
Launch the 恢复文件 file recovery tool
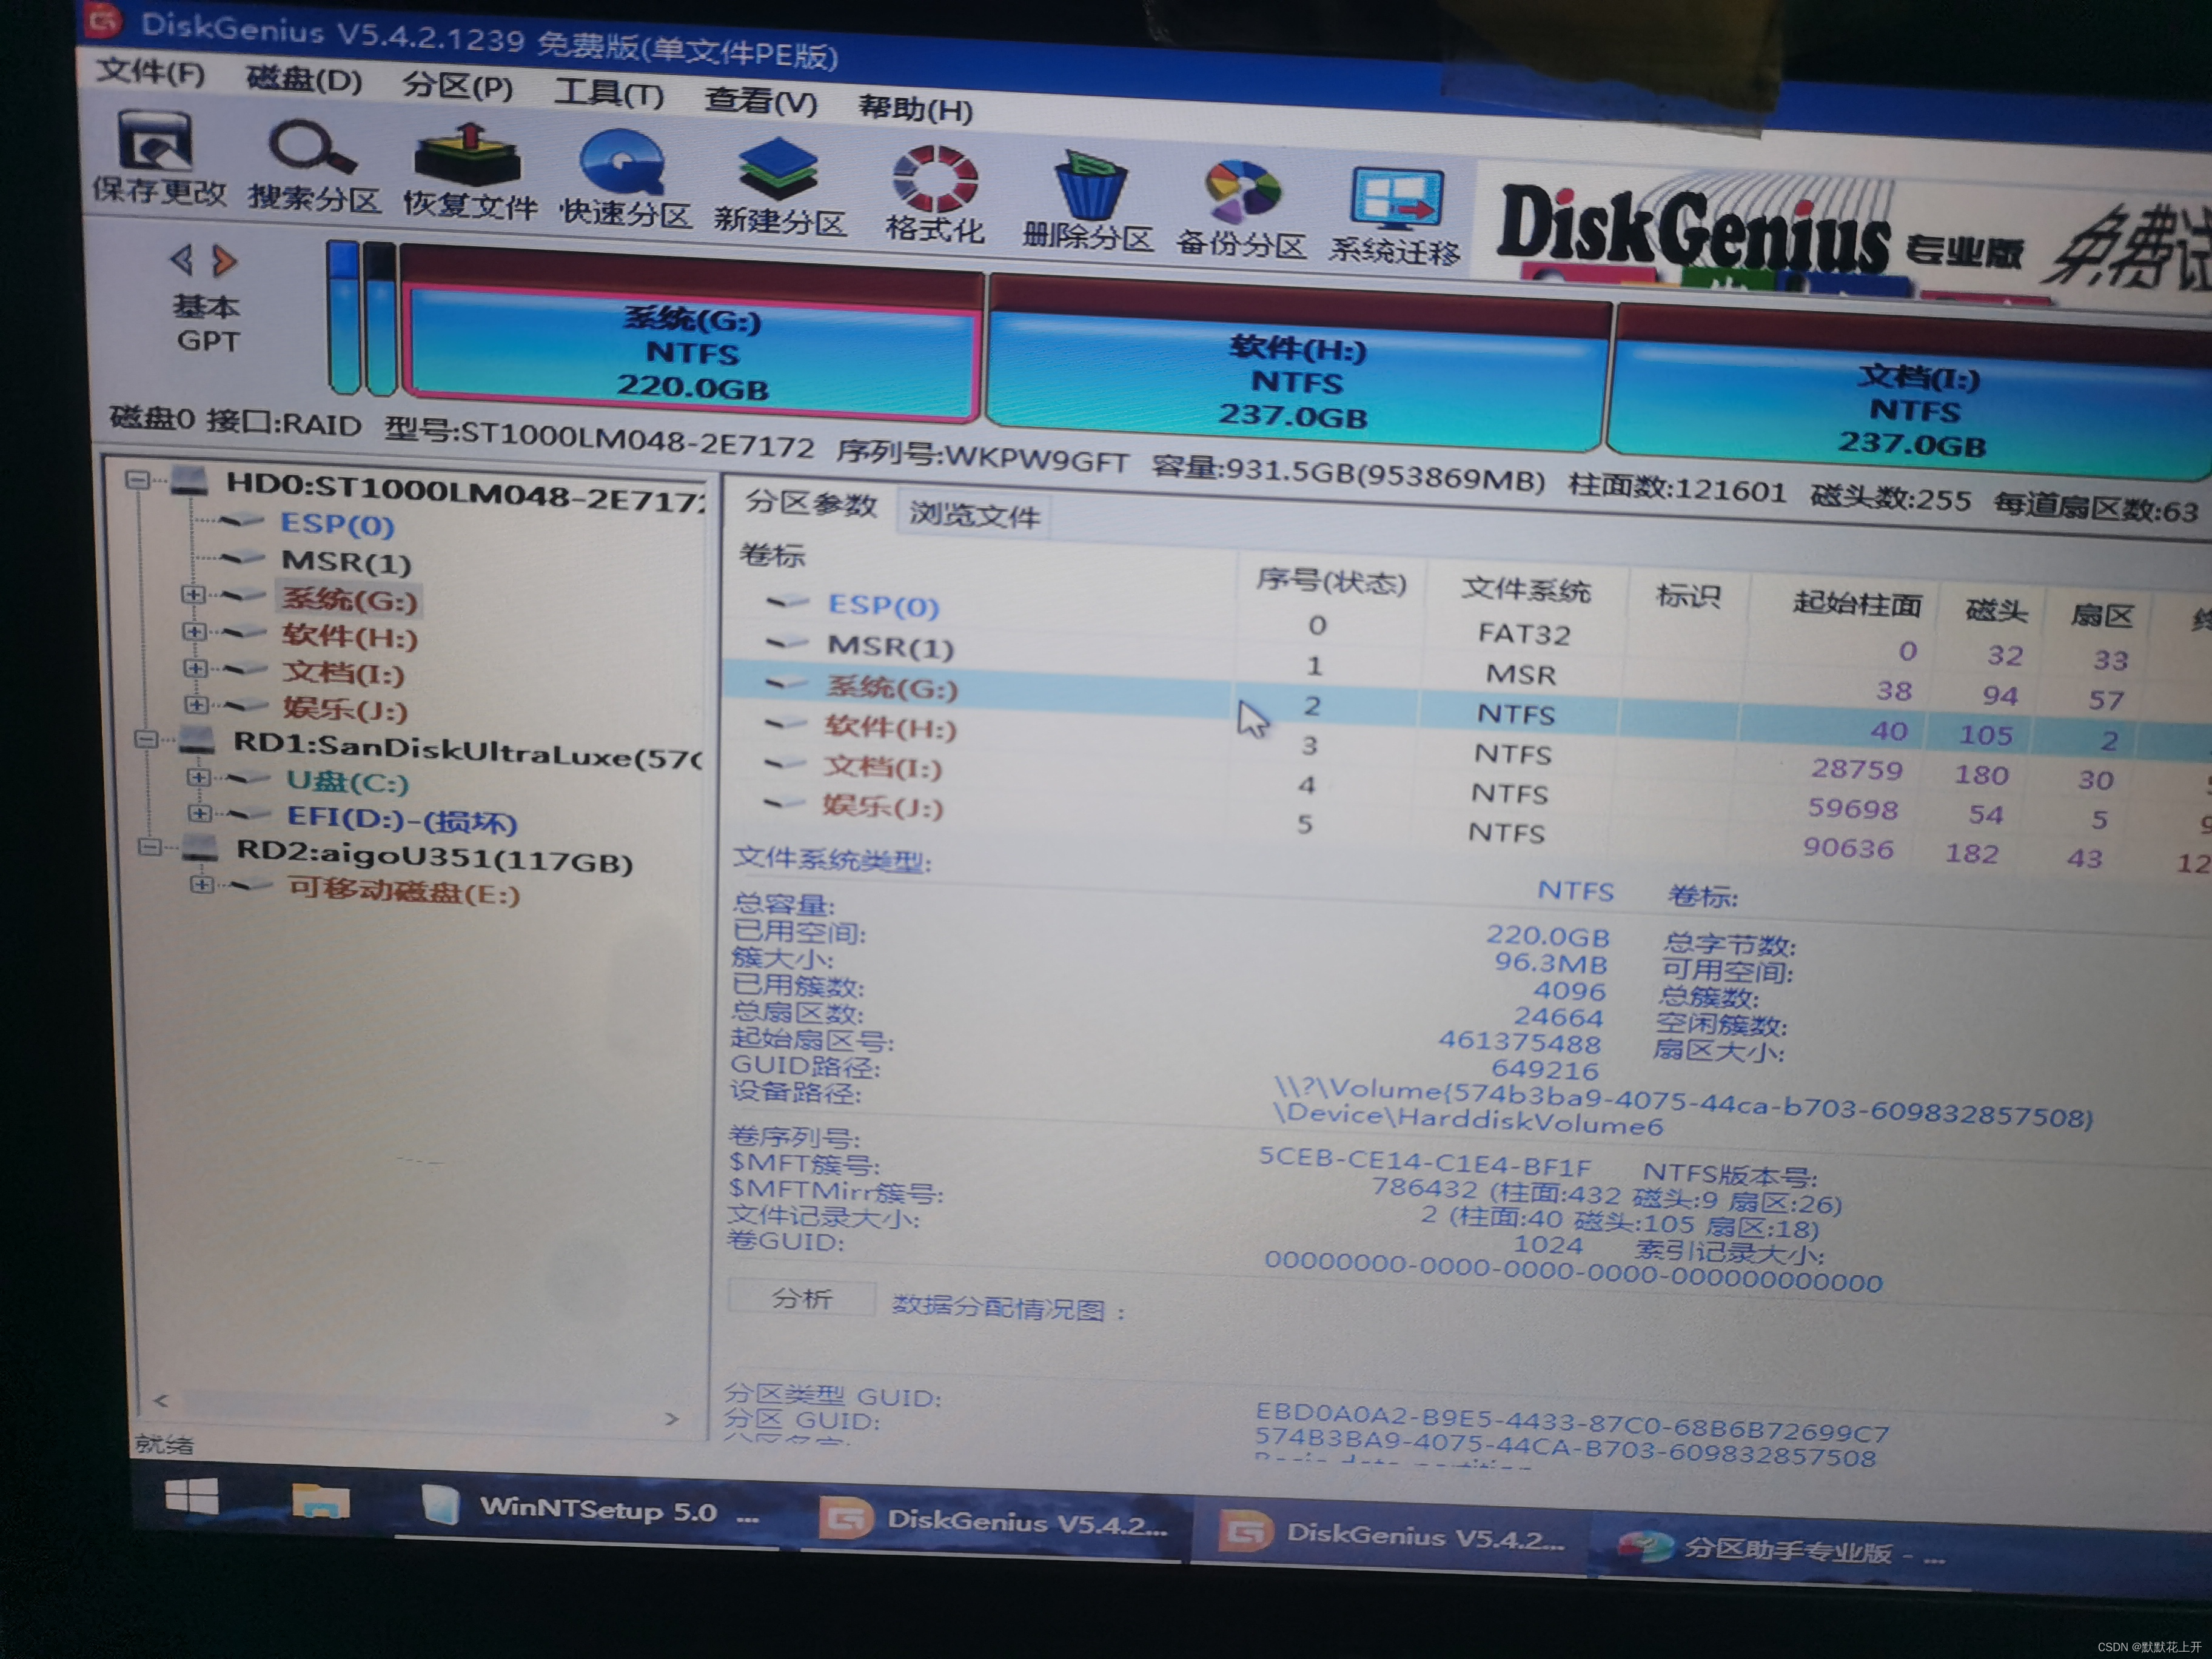[469, 172]
